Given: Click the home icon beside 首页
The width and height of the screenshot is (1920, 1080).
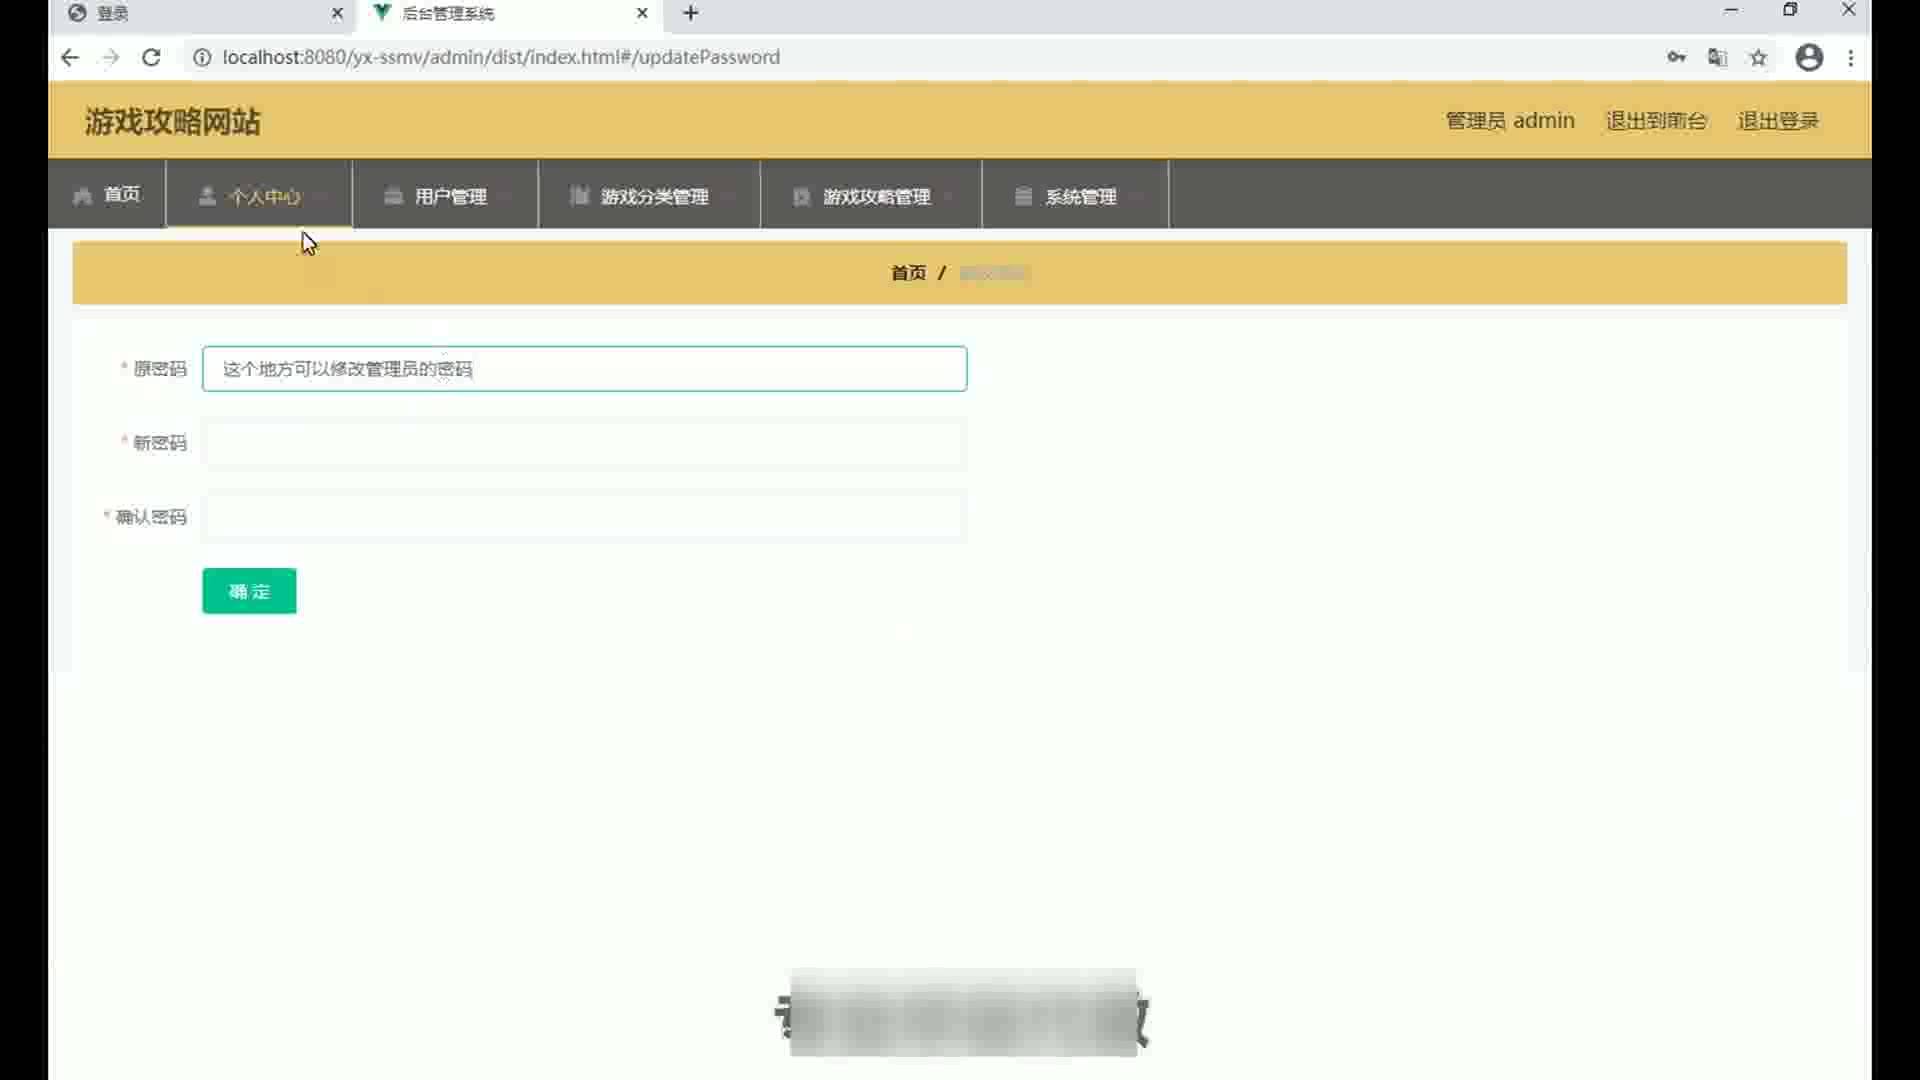Looking at the screenshot, I should [82, 196].
